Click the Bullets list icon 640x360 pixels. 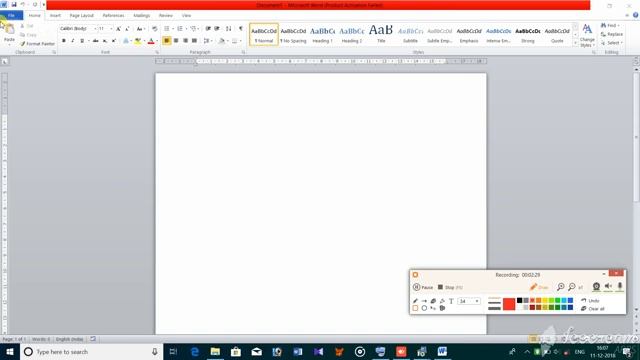coord(167,29)
